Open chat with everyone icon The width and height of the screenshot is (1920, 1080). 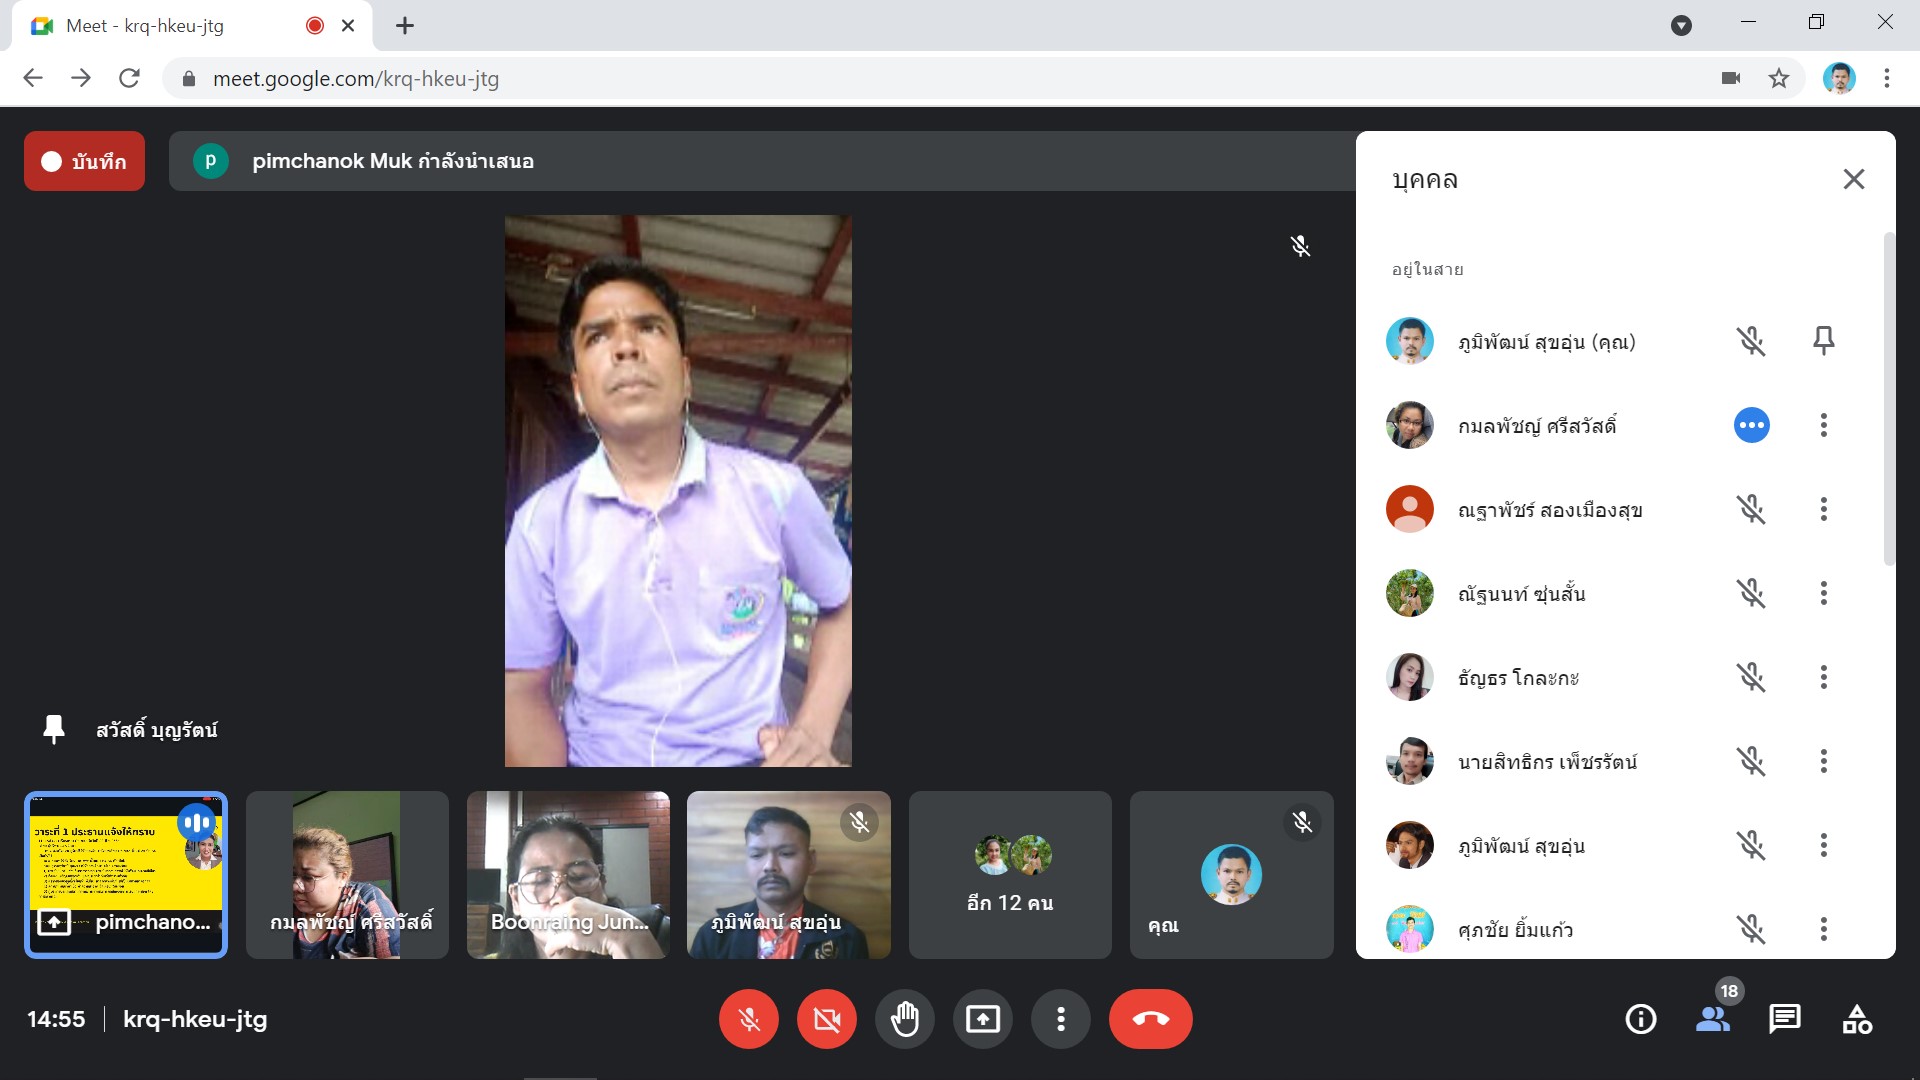(1784, 1019)
